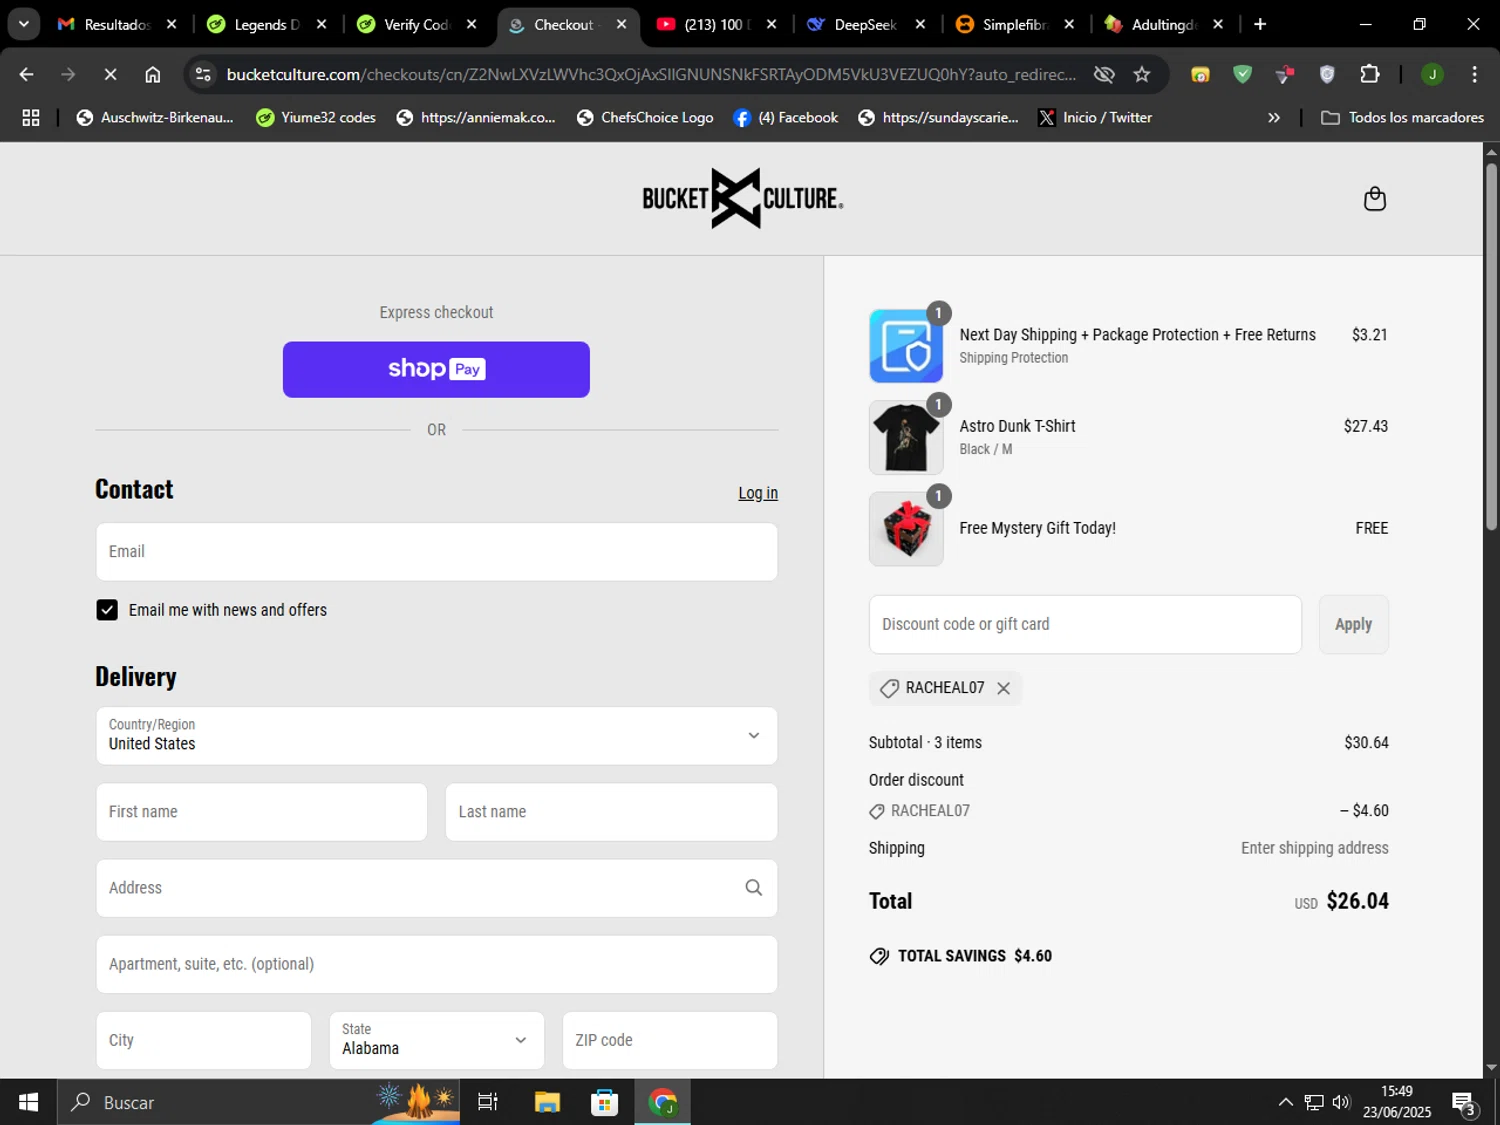Click the Address input field

(437, 888)
